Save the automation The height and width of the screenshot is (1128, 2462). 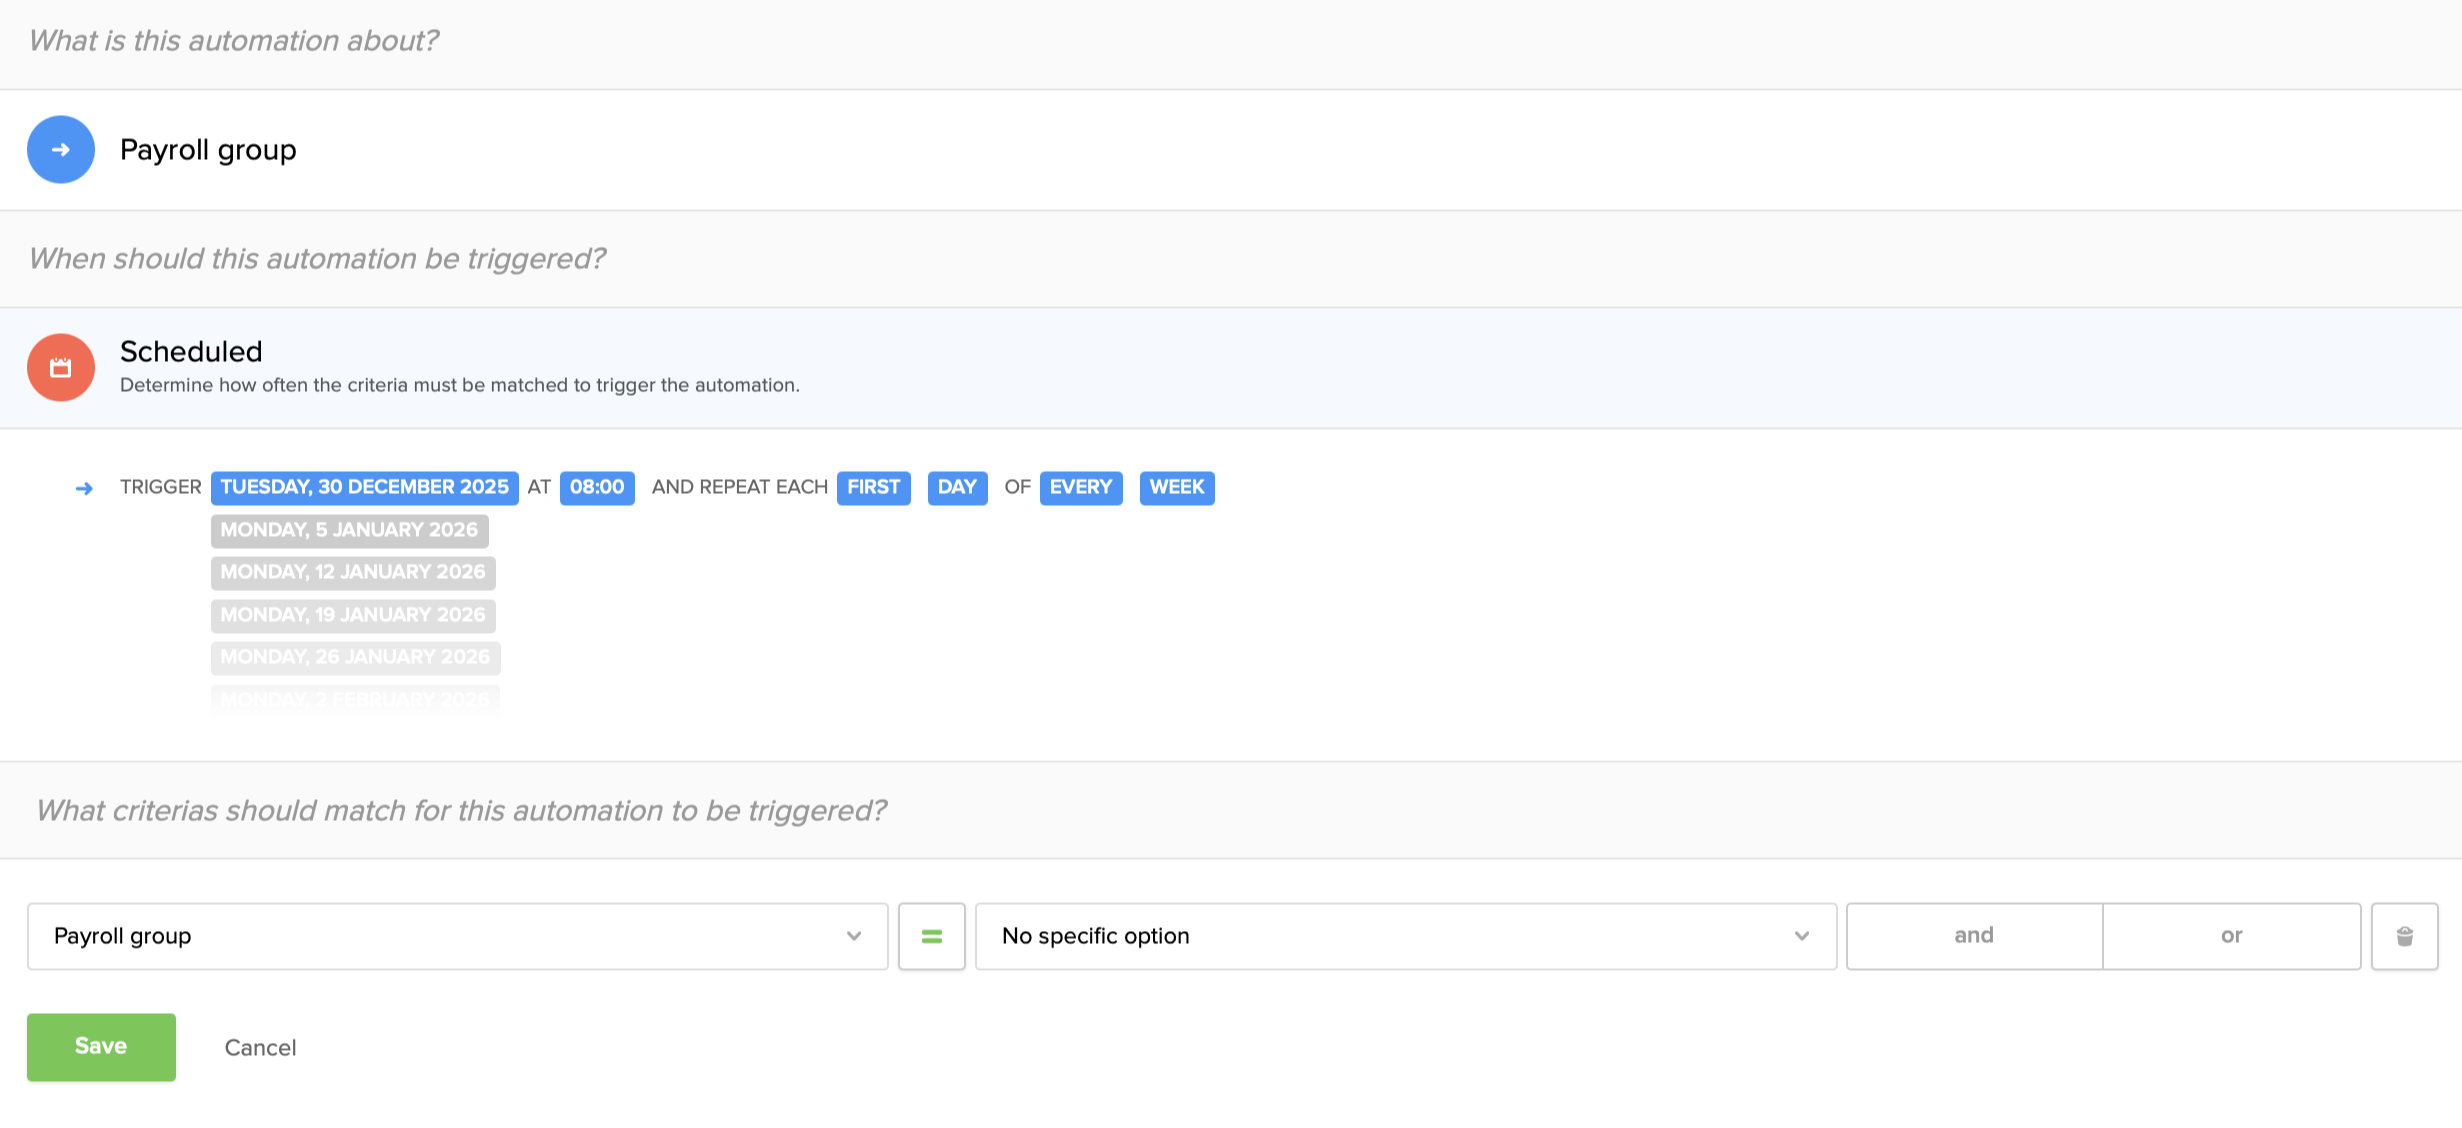(100, 1046)
